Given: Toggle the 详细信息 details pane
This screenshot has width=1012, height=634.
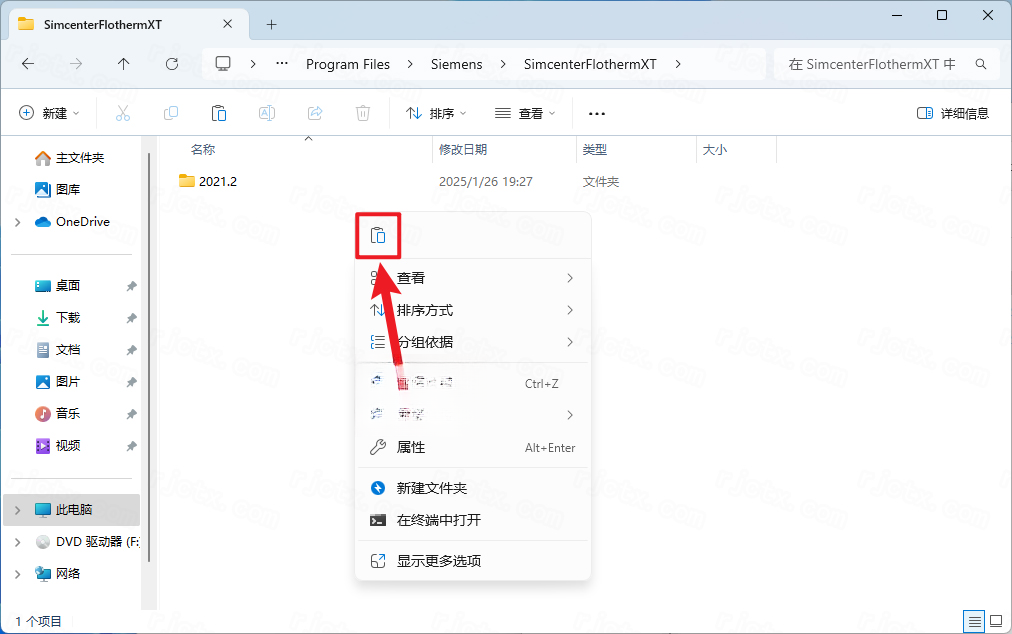Looking at the screenshot, I should coord(953,114).
